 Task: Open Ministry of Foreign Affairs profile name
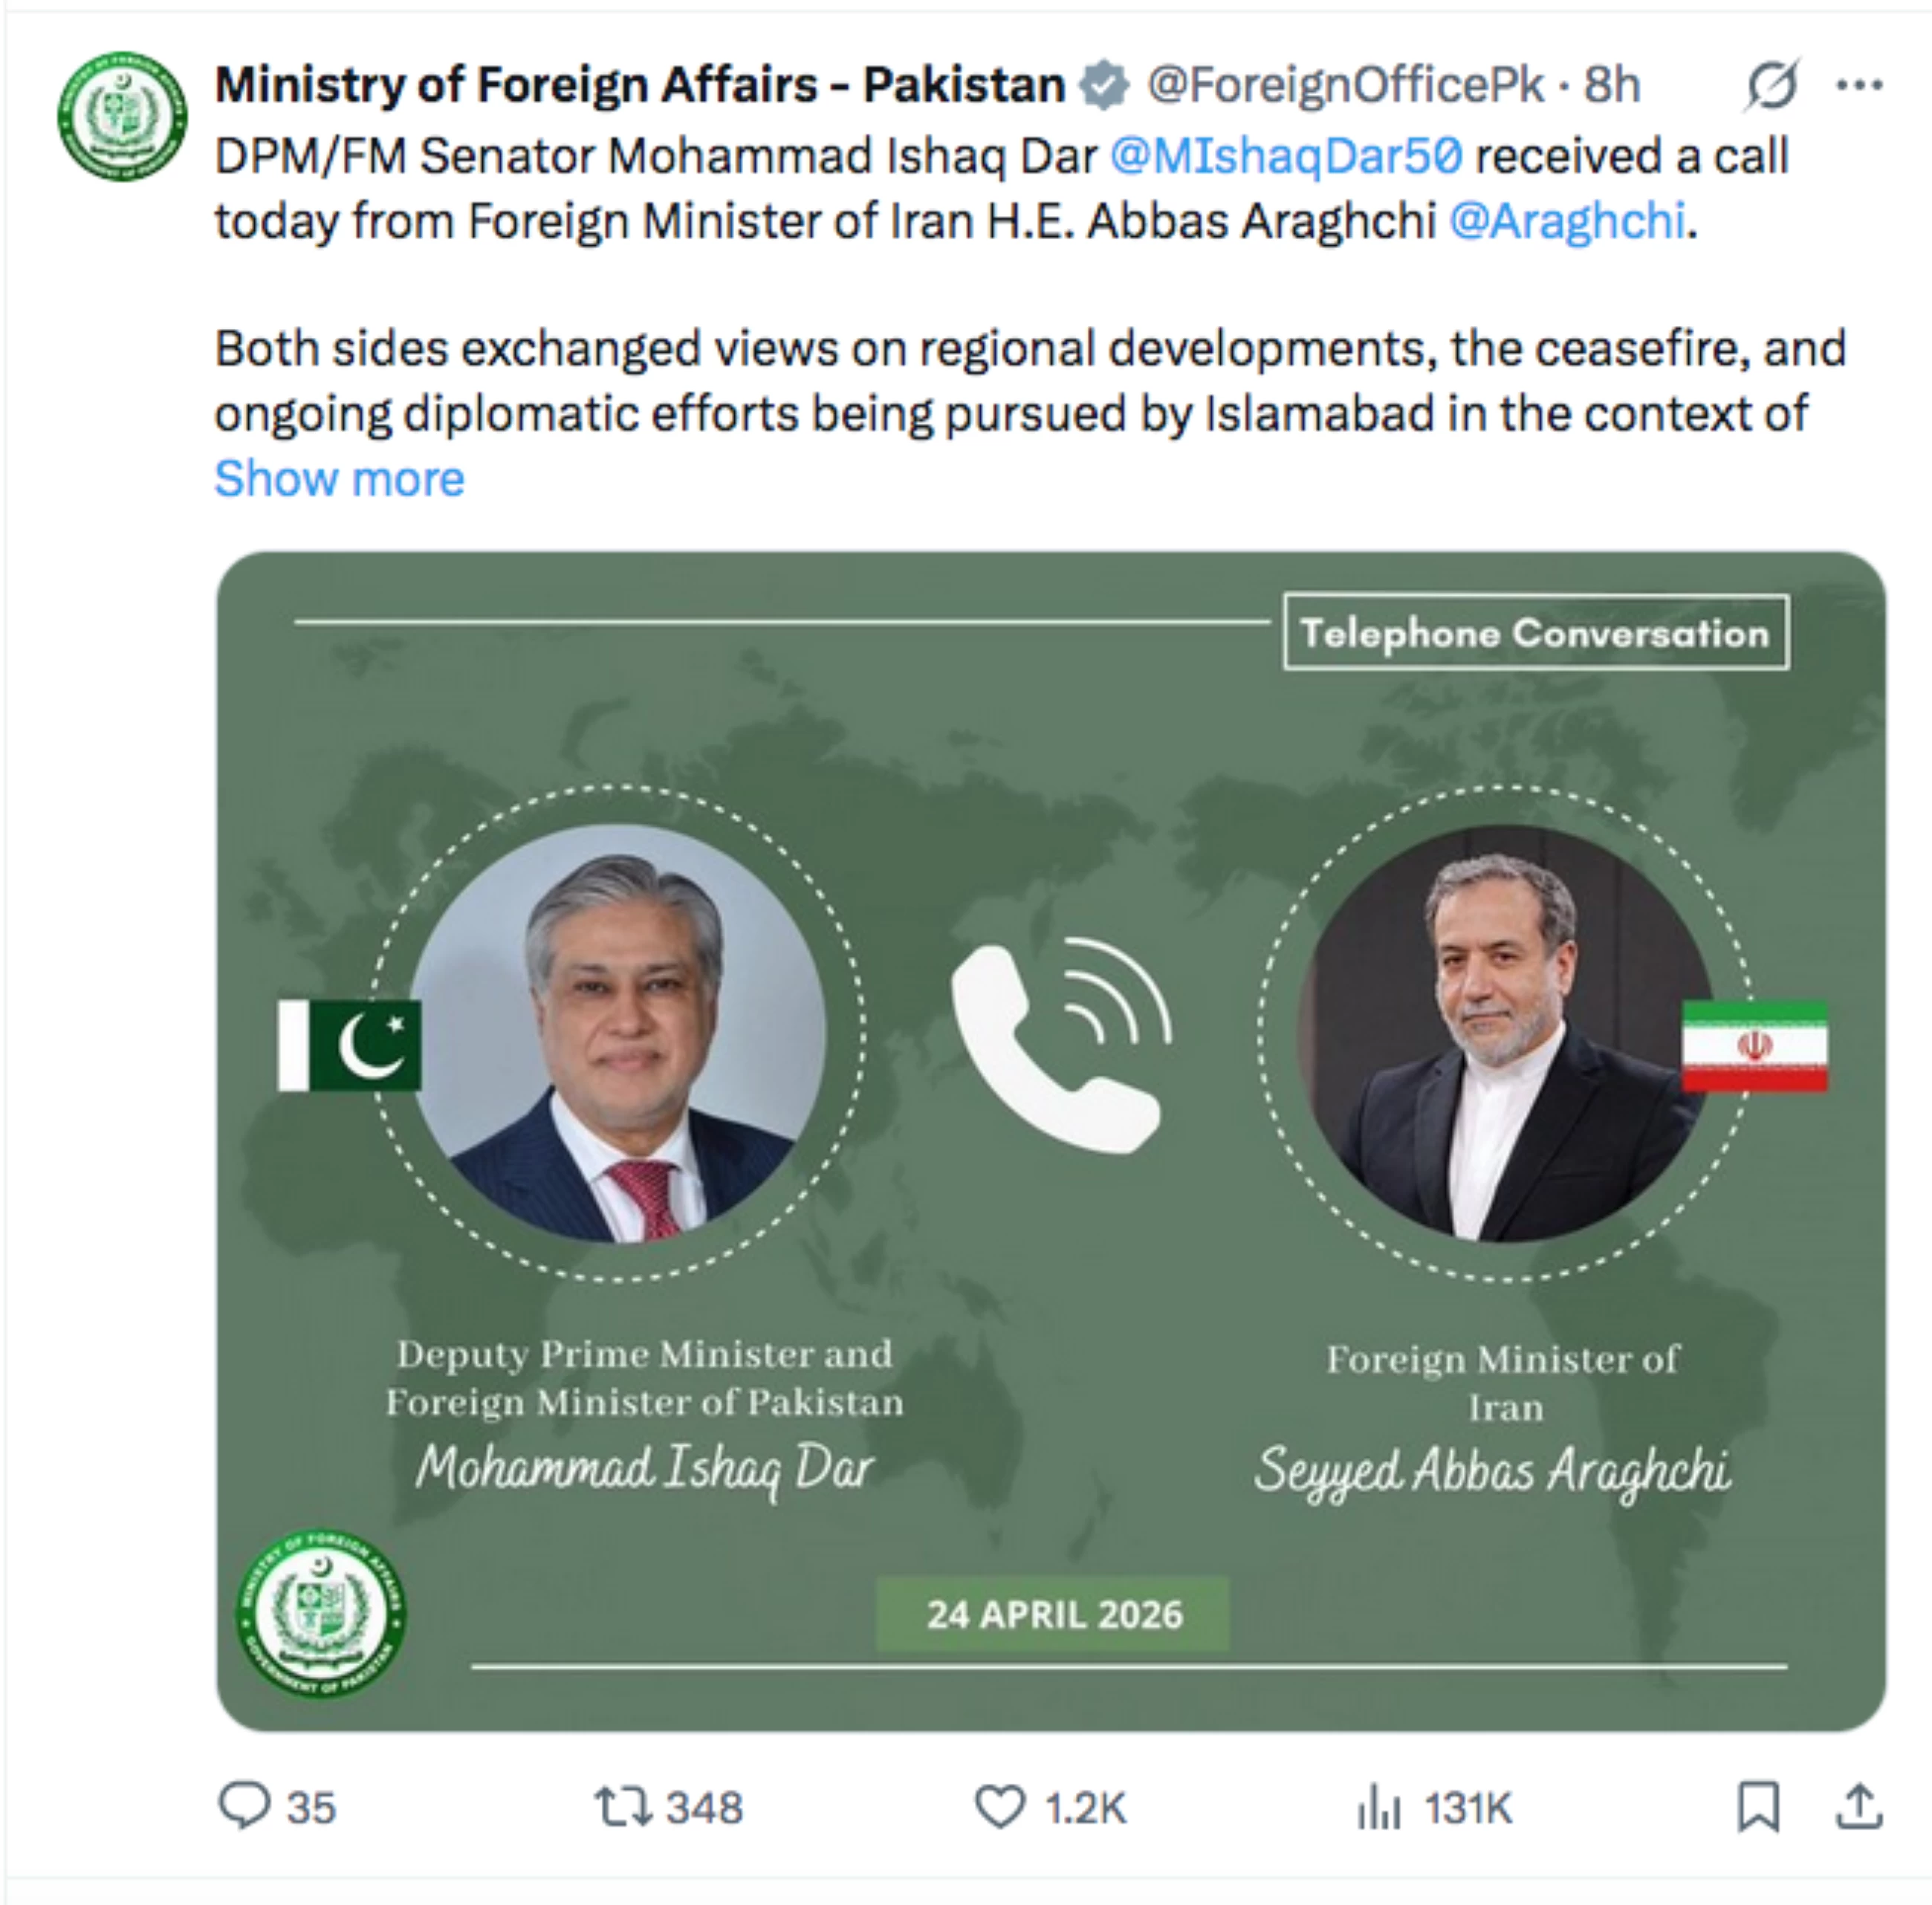click(x=639, y=85)
